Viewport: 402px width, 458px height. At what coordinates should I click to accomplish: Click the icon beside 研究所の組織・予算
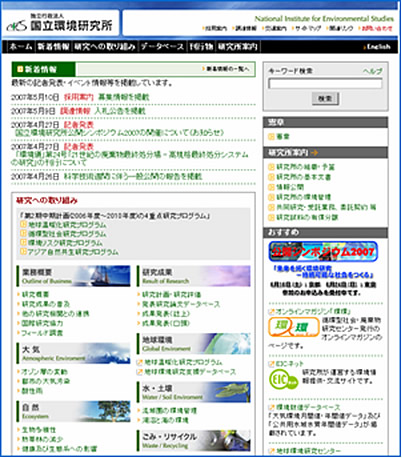pyautogui.click(x=271, y=167)
